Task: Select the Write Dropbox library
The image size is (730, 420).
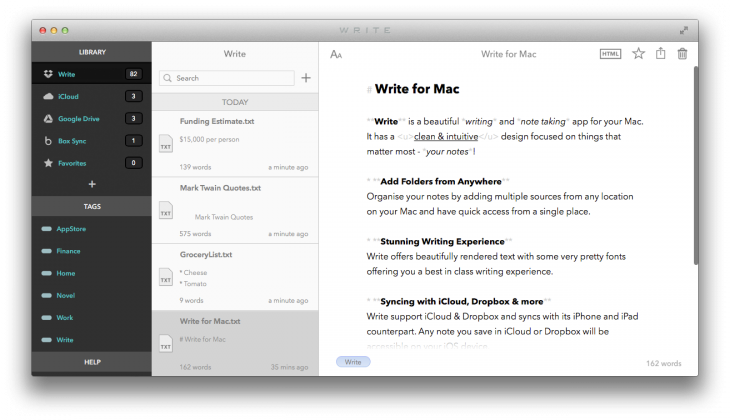Action: coord(92,74)
